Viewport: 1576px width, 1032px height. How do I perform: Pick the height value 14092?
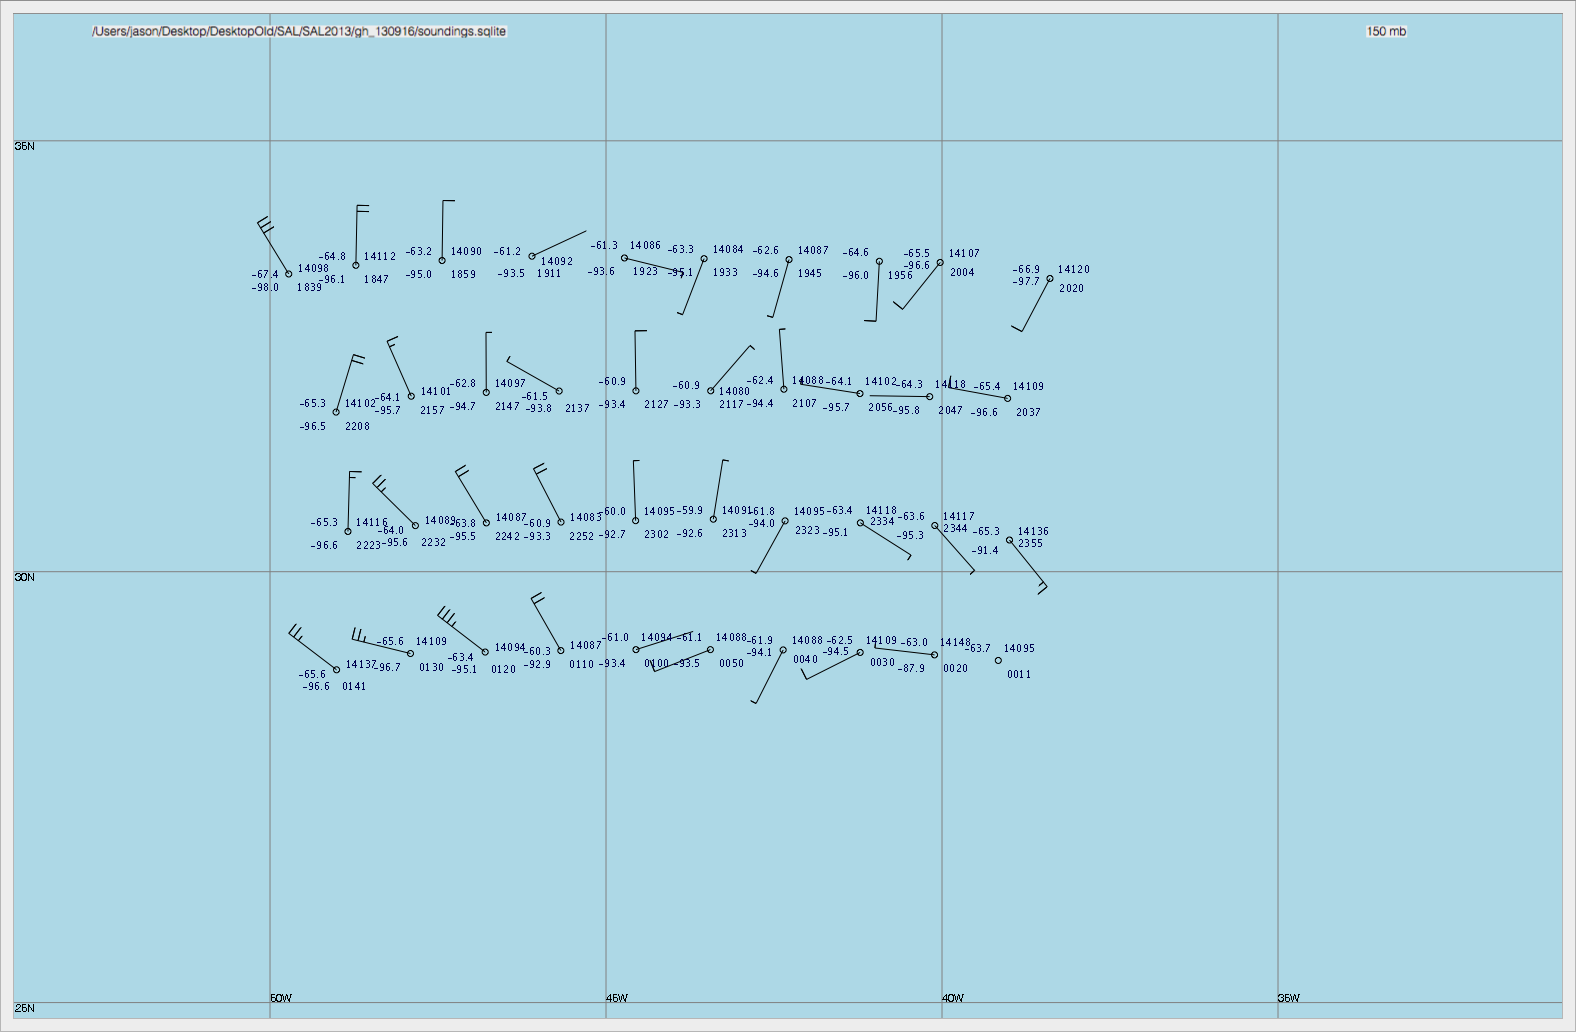[x=557, y=262]
